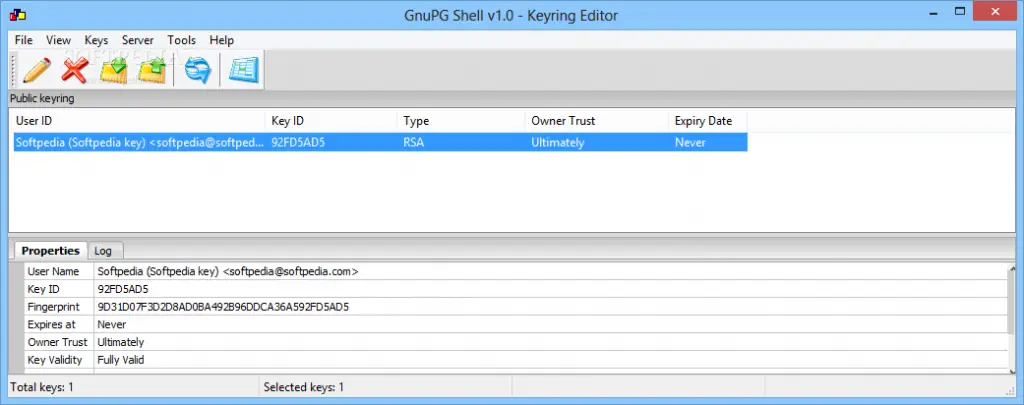The image size is (1024, 405).
Task: Open the Tools menu
Action: click(182, 40)
